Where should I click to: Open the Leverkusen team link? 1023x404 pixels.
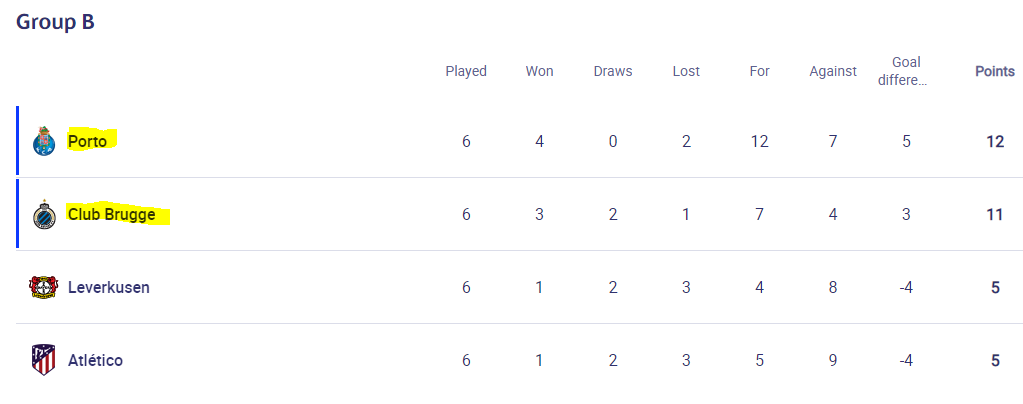(x=109, y=287)
